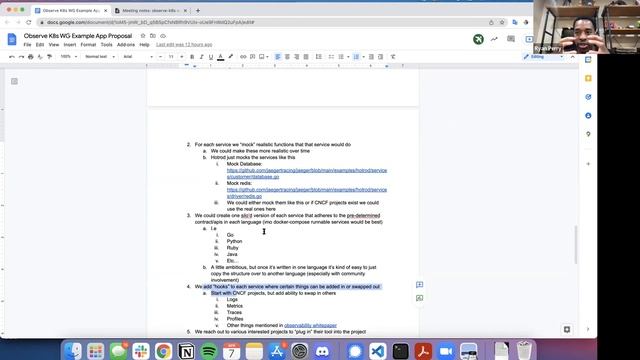640x360 pixels.
Task: Open the 'Last edit was 12 hours ago' link
Action: coord(184,44)
